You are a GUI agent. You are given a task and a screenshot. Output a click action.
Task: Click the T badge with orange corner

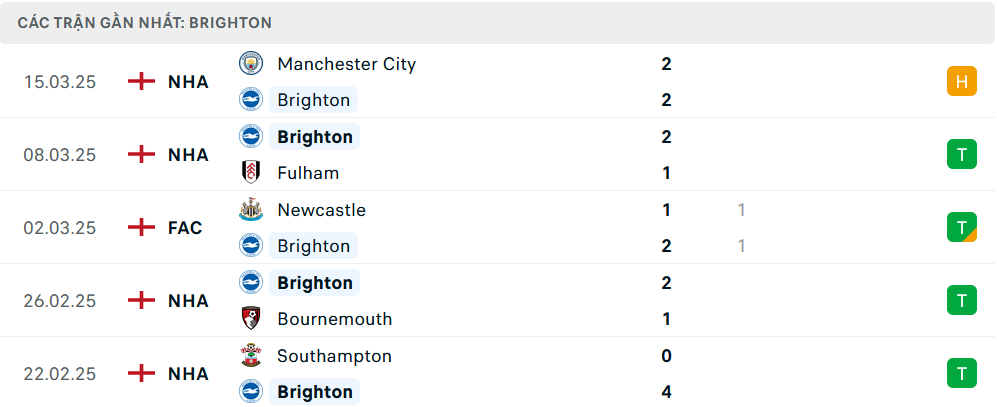click(x=961, y=227)
